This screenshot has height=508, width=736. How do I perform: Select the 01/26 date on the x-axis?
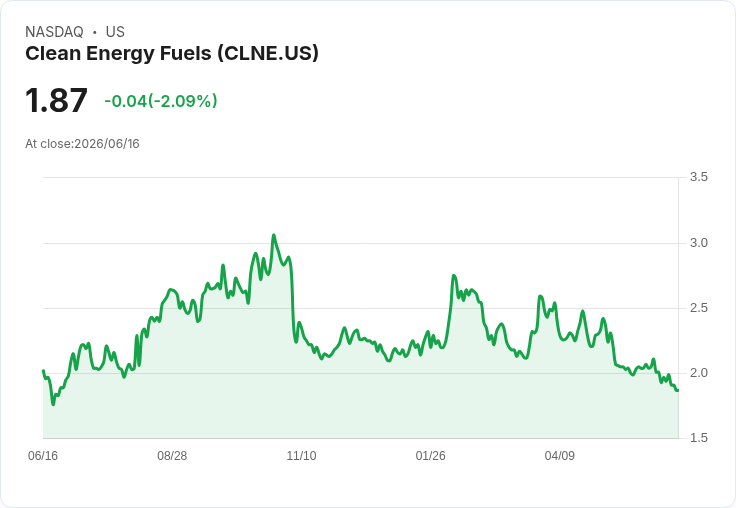click(x=430, y=455)
